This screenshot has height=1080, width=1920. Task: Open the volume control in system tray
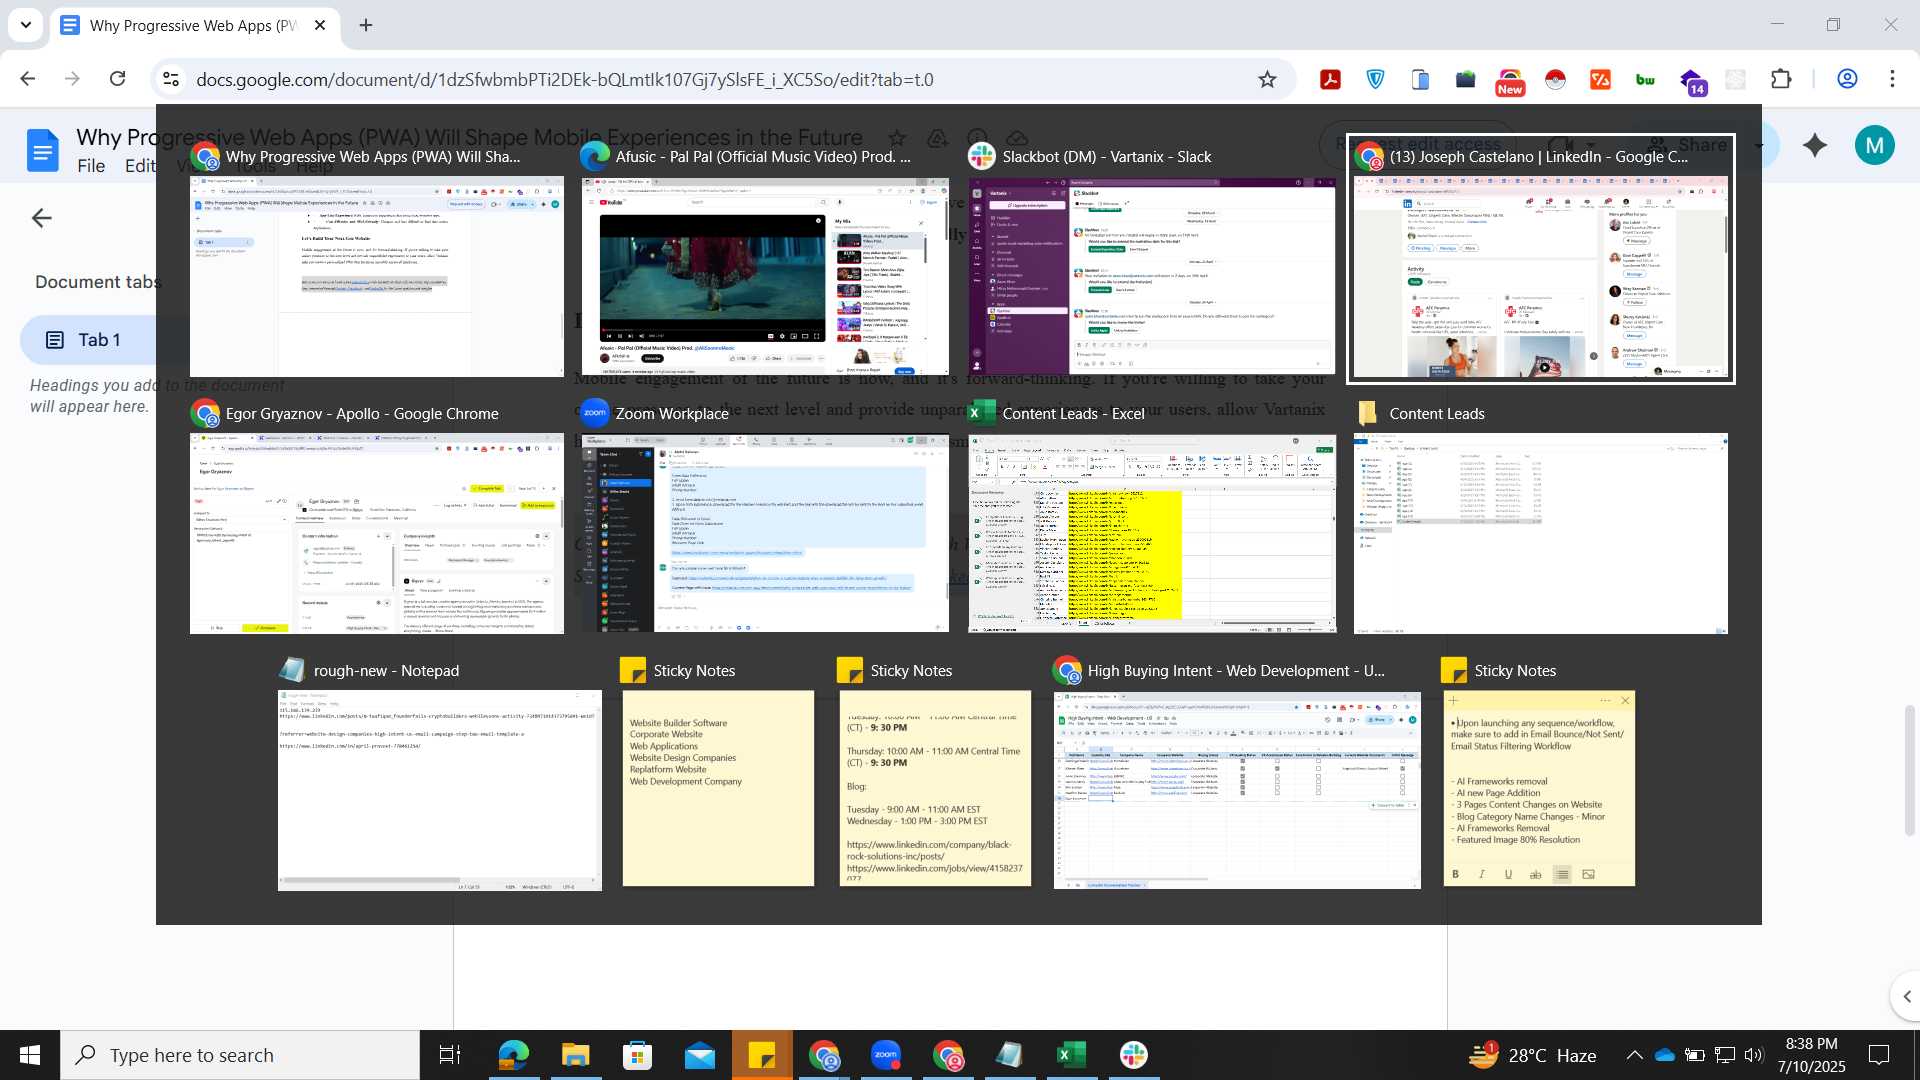point(1754,1055)
